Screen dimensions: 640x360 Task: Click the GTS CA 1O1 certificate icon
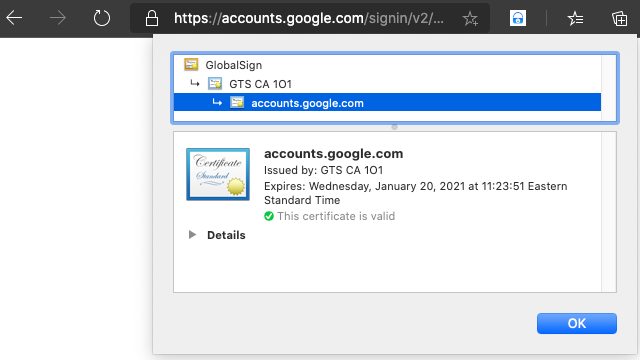215,84
